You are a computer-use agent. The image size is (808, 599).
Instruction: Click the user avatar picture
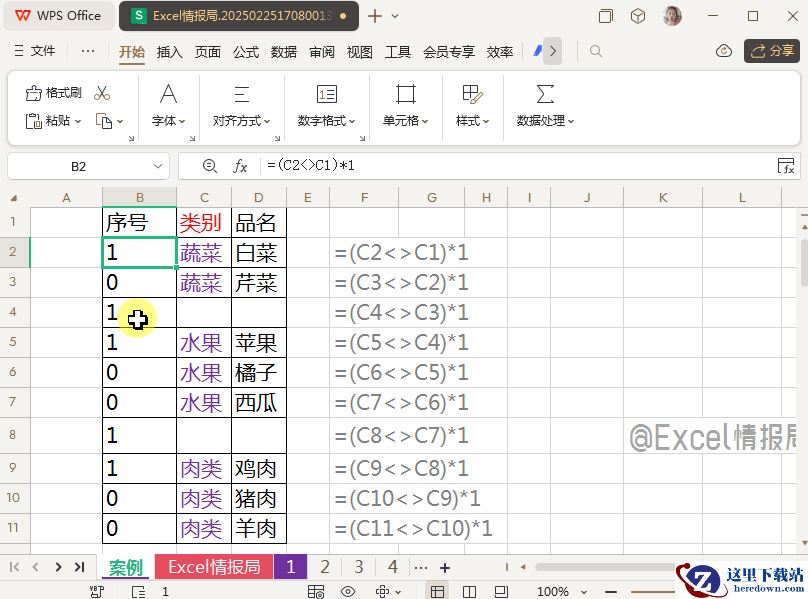672,16
